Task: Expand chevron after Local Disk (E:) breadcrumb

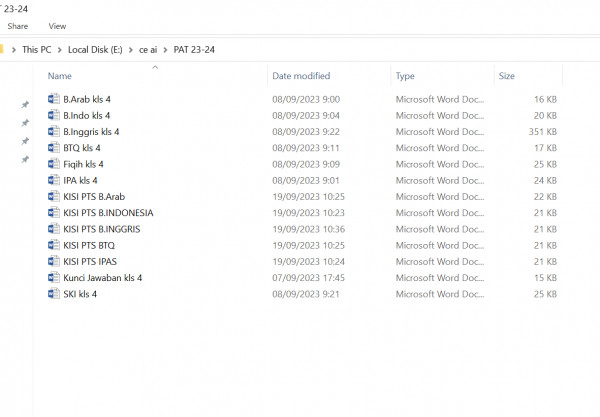Action: point(130,50)
